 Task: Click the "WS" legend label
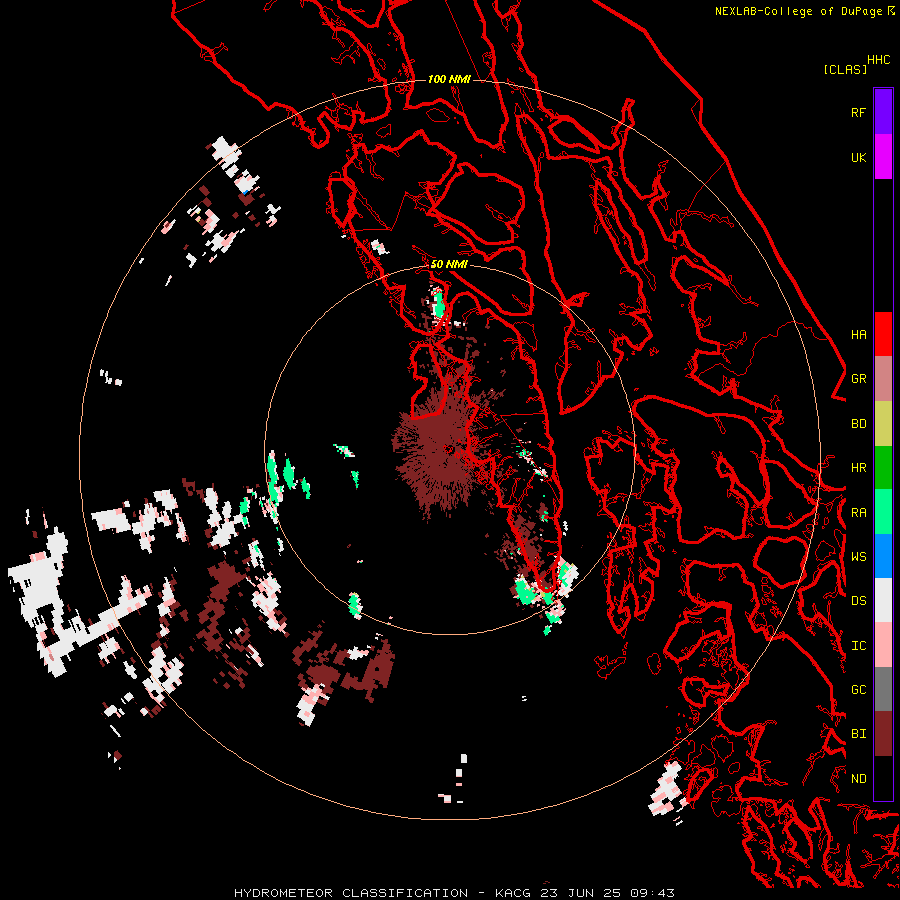(858, 557)
